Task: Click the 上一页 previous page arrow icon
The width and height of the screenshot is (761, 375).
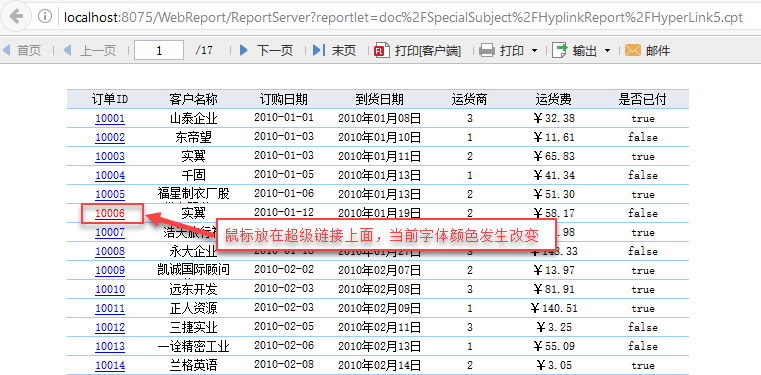Action: click(x=67, y=50)
